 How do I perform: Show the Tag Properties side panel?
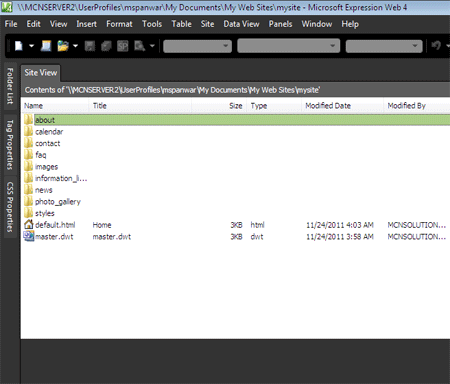pos(10,144)
